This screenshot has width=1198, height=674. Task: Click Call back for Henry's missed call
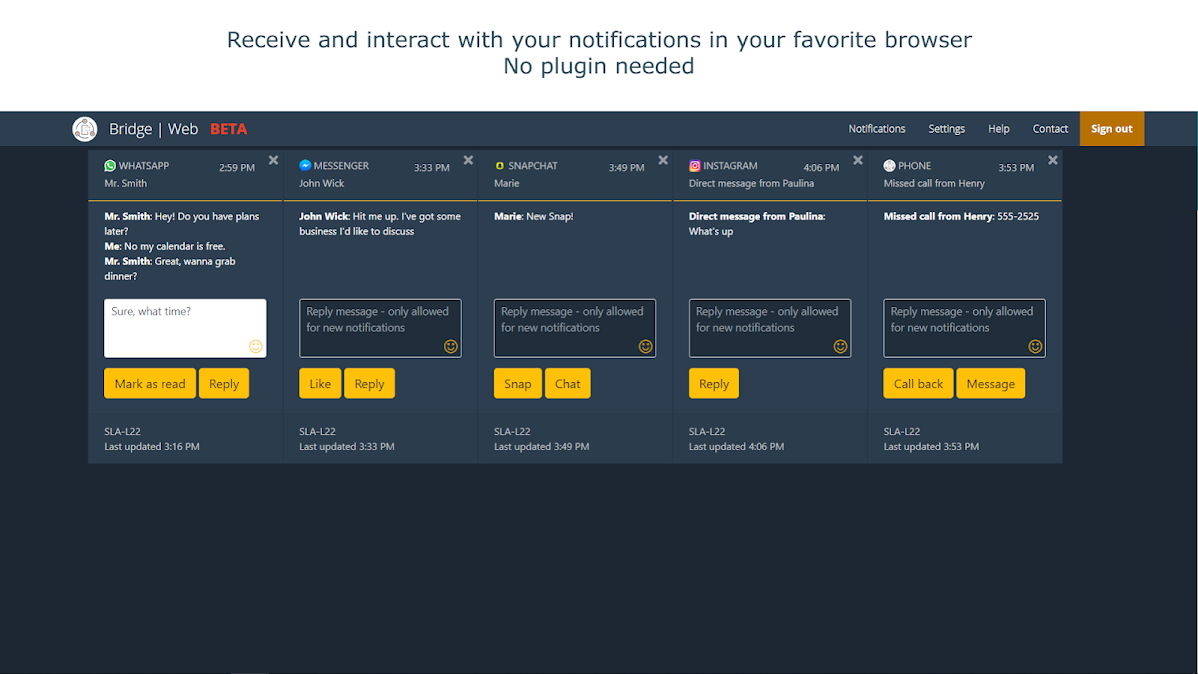(918, 384)
